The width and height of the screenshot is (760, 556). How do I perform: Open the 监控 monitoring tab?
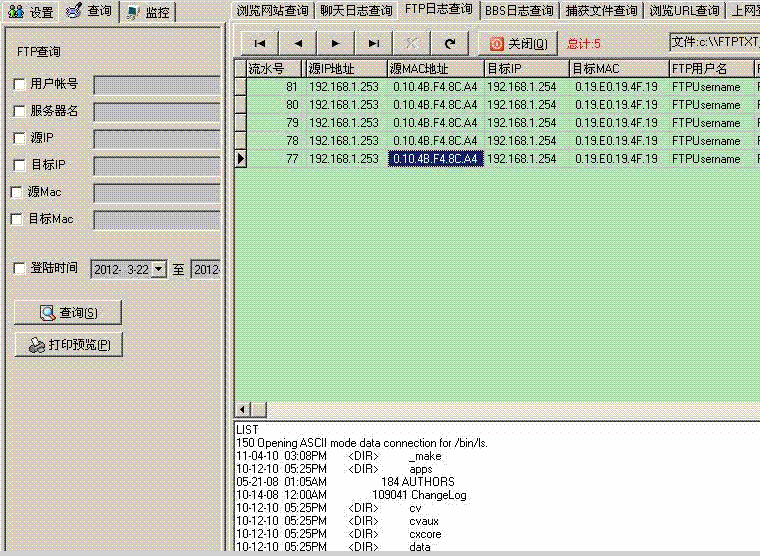147,12
